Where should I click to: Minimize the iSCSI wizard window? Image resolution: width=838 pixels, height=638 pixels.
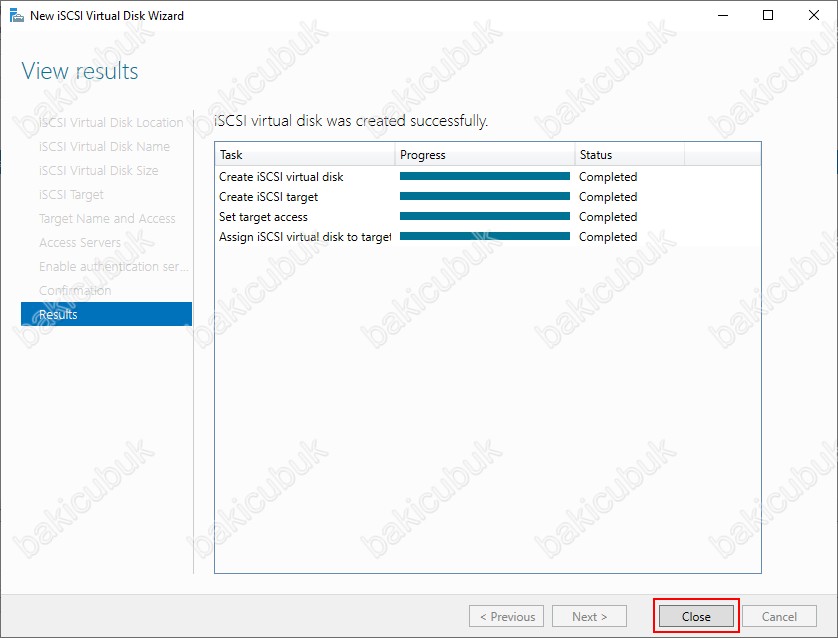(x=723, y=15)
